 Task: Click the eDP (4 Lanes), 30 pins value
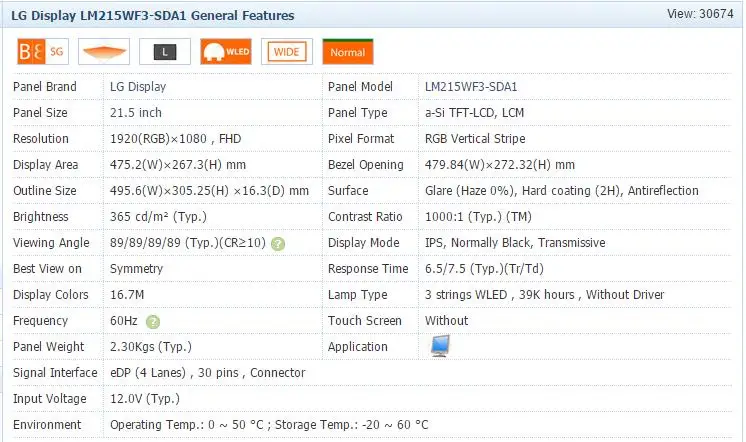(x=207, y=373)
